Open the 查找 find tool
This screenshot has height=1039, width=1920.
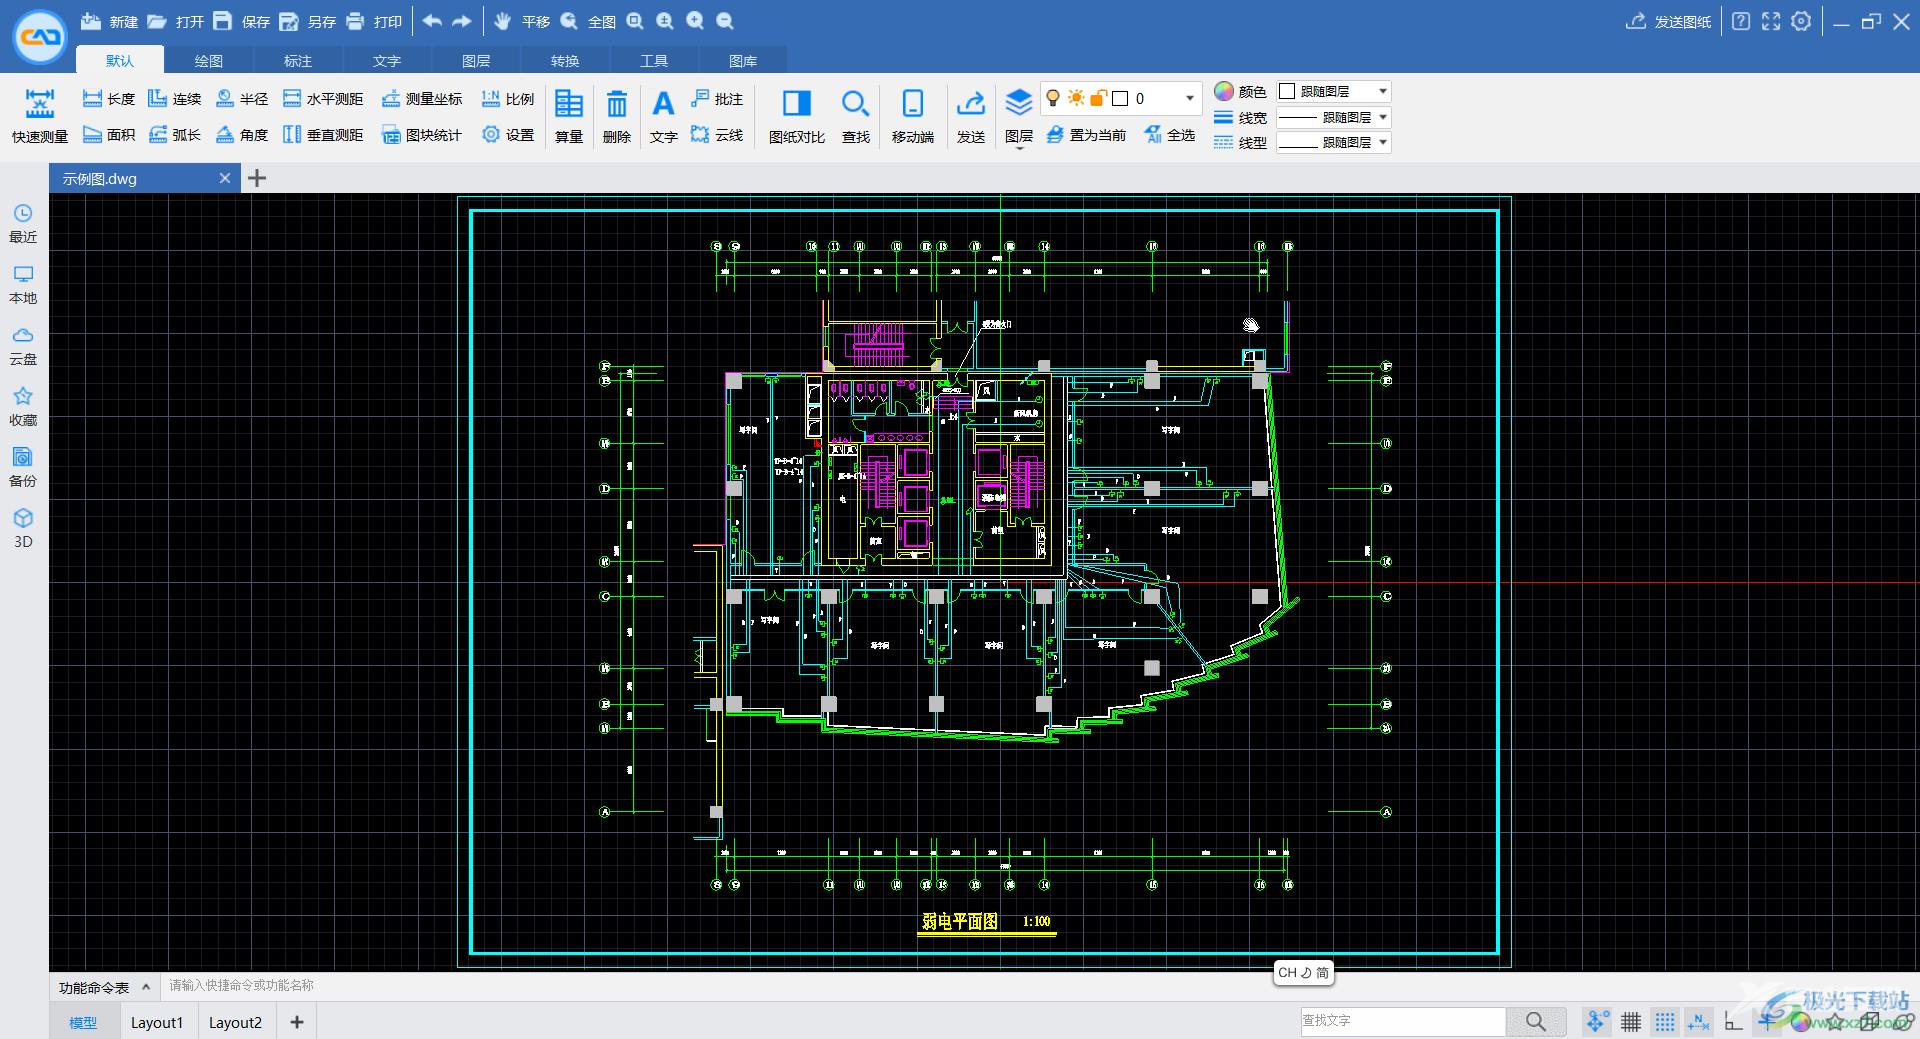(855, 116)
